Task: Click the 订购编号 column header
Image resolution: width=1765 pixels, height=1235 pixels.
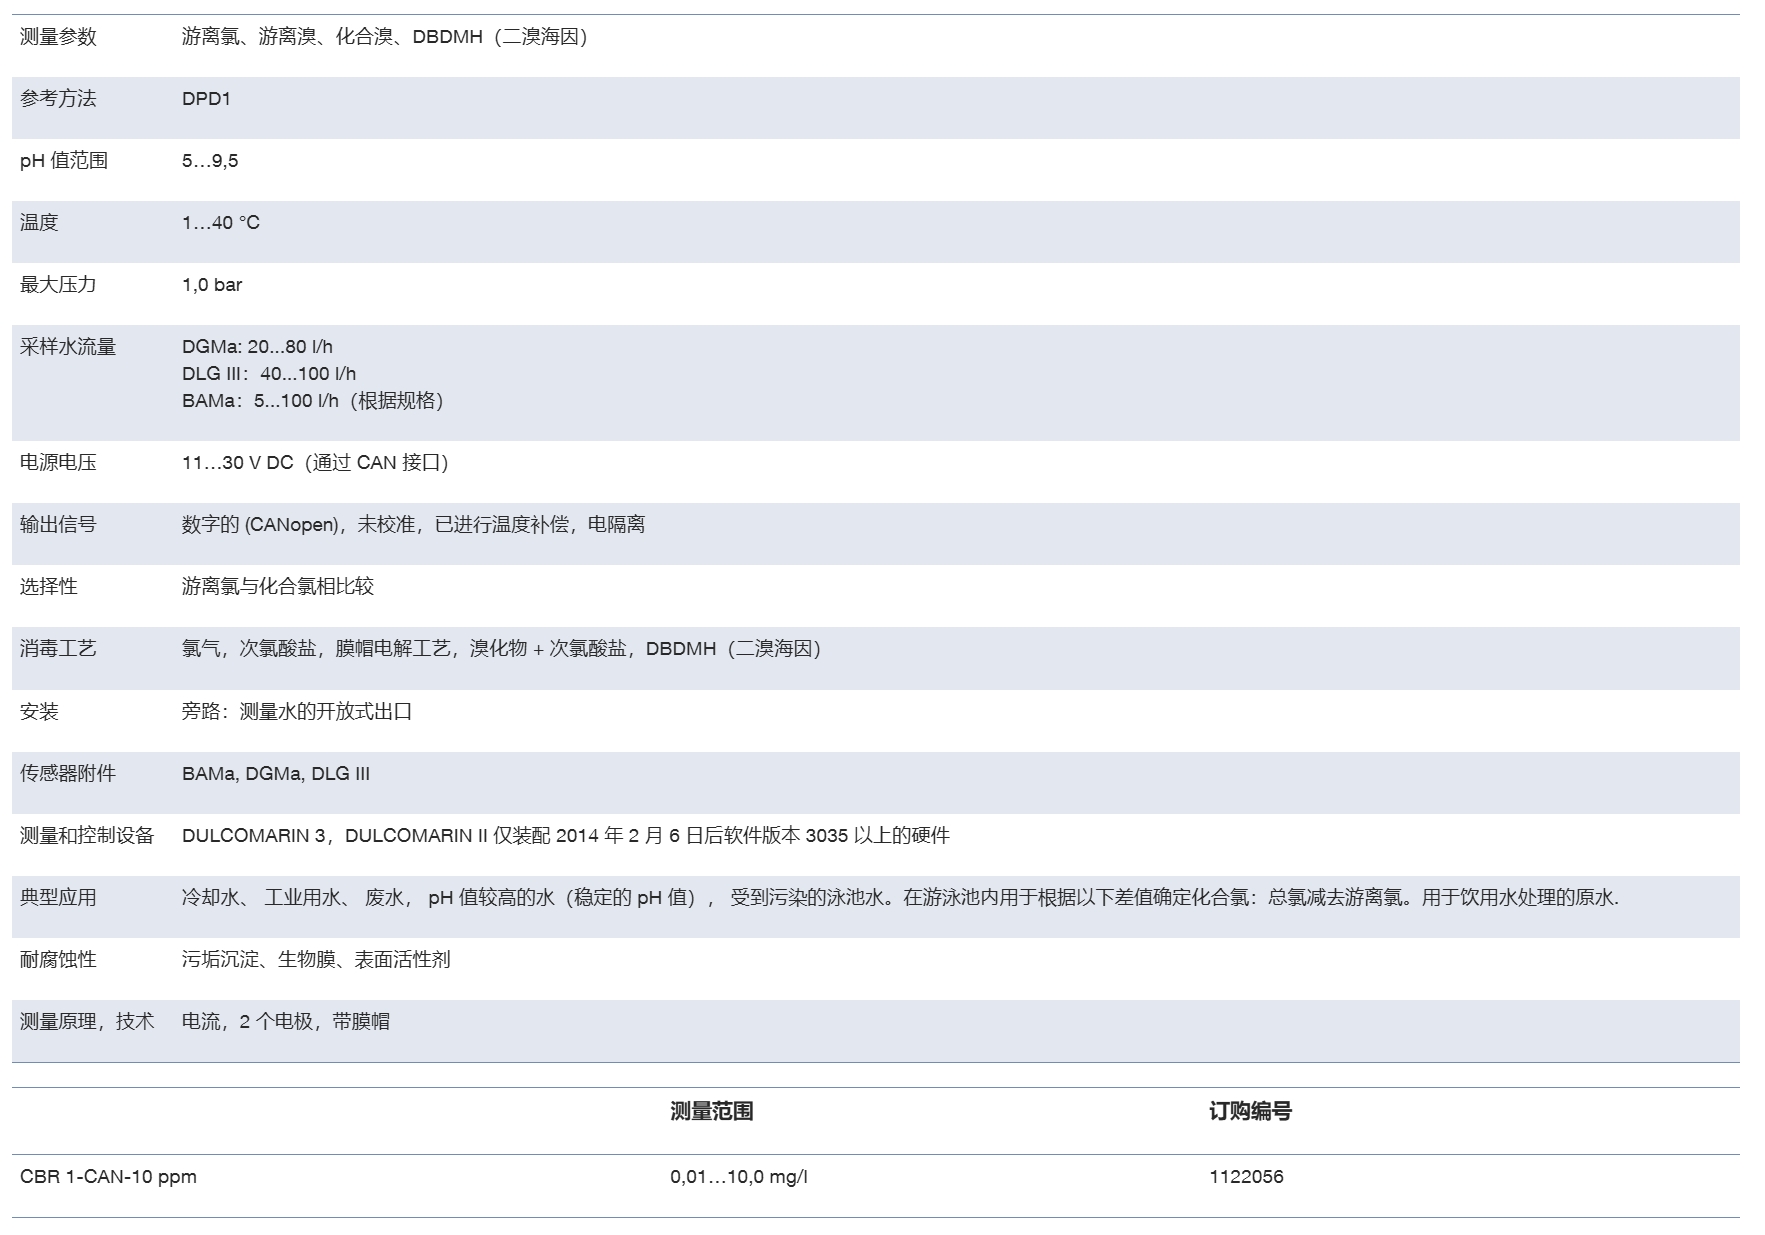Action: click(x=1250, y=1112)
